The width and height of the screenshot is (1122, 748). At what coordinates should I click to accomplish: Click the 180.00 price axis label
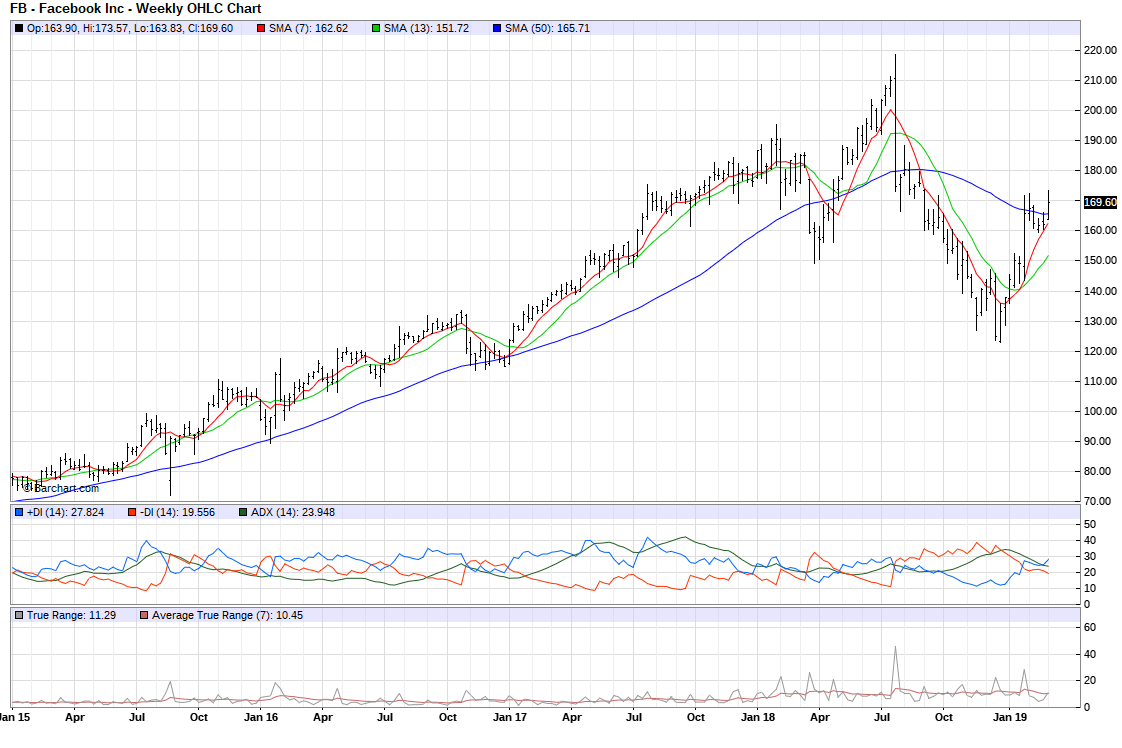(1100, 170)
